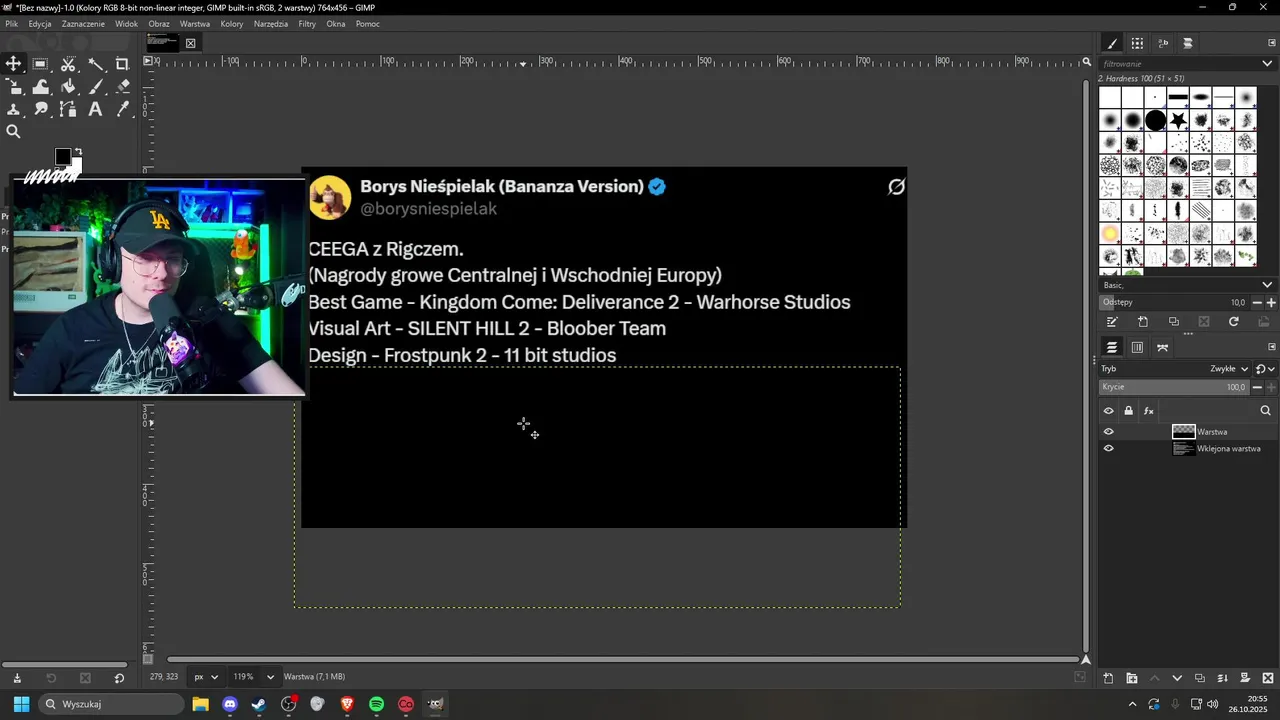Open the layer search magnifier

1265,411
